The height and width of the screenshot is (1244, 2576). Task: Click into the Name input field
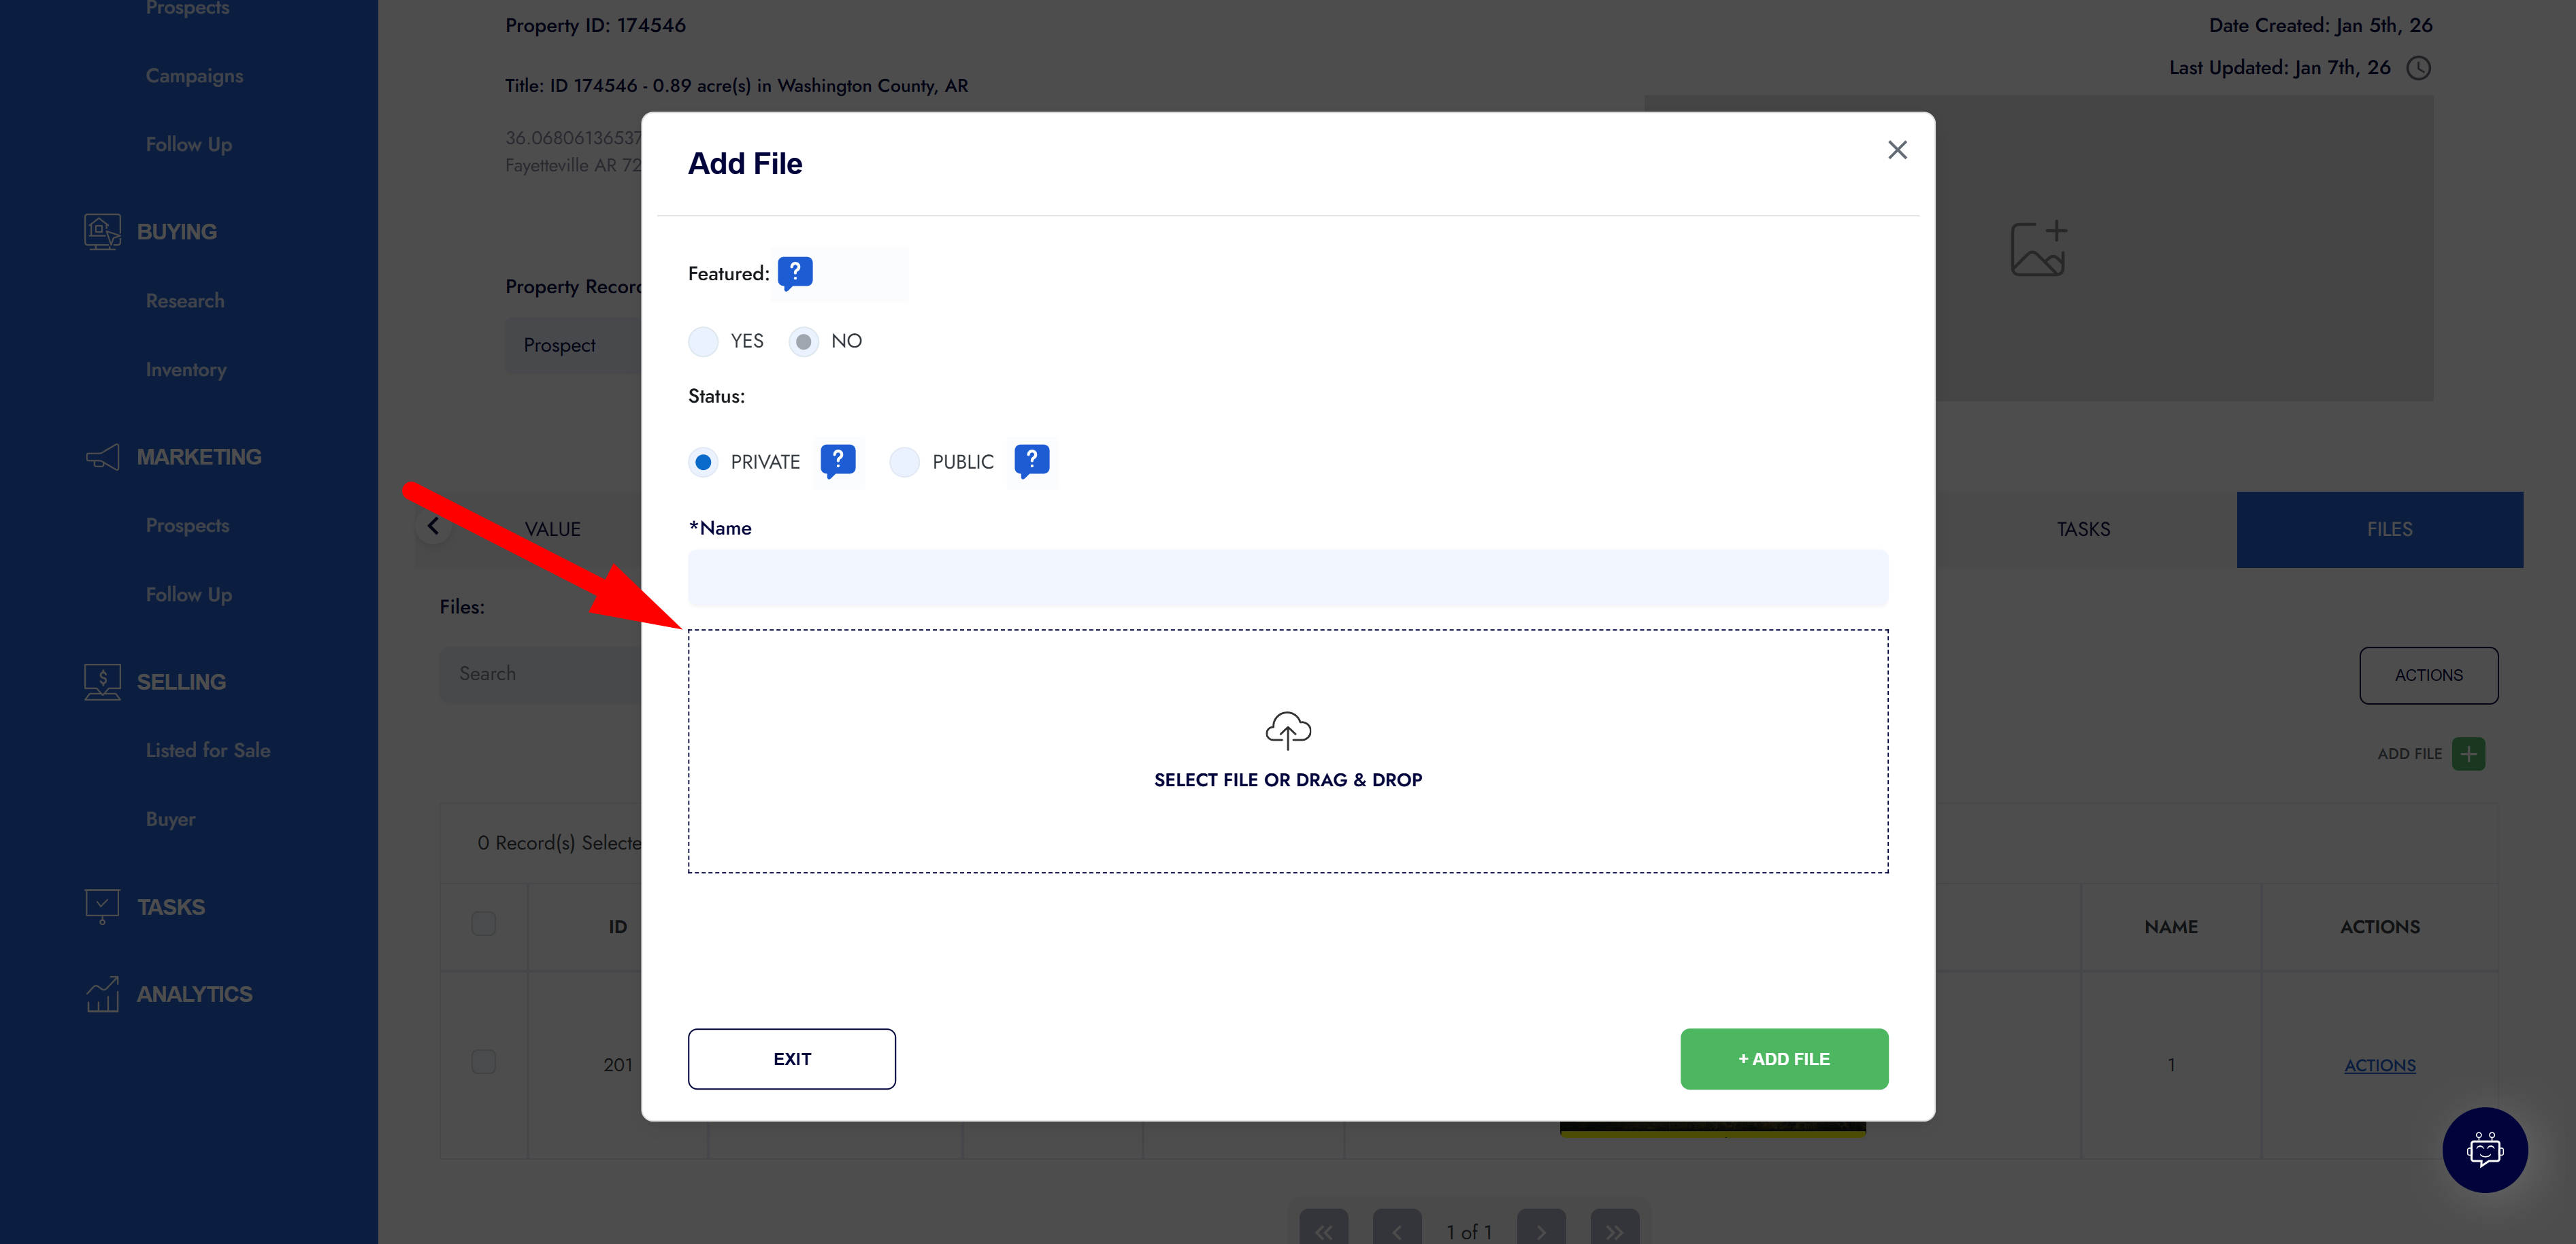1287,578
